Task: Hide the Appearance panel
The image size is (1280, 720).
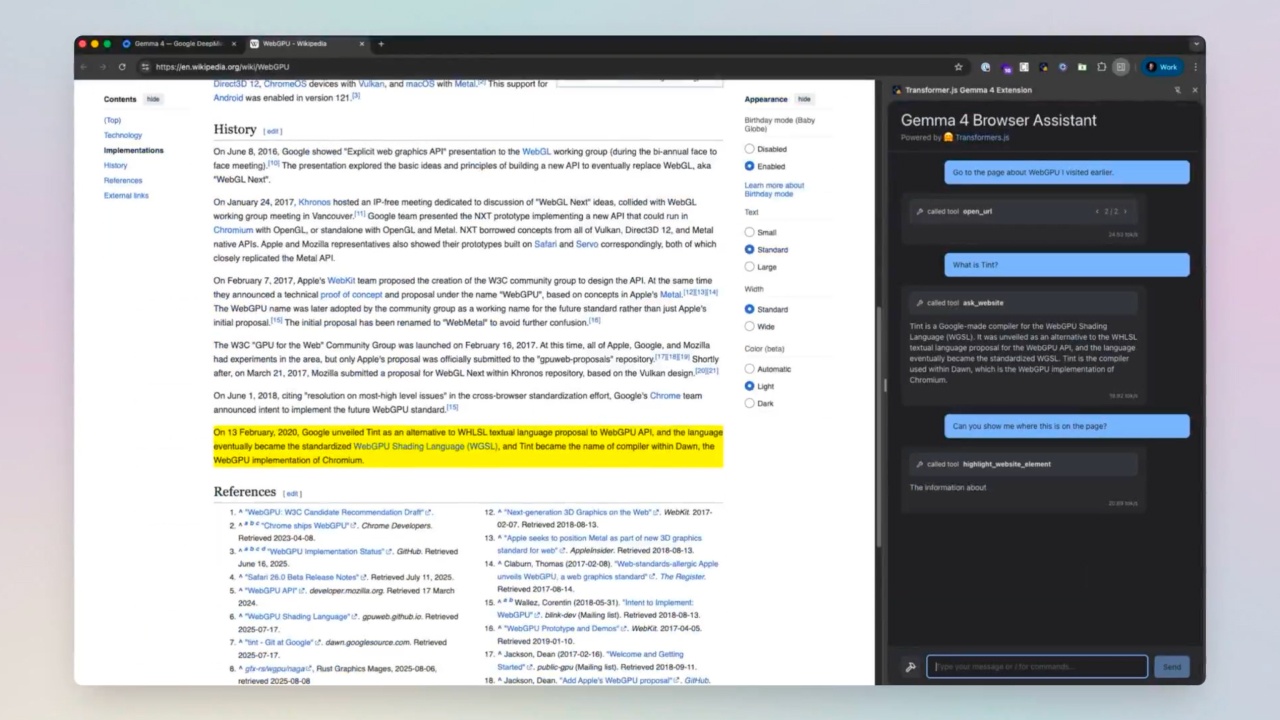Action: pos(804,99)
